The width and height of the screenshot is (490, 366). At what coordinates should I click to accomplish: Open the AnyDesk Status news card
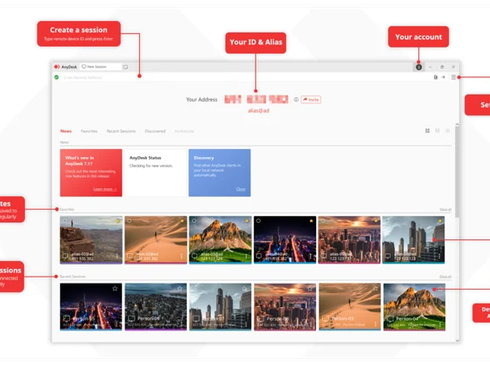click(x=155, y=173)
